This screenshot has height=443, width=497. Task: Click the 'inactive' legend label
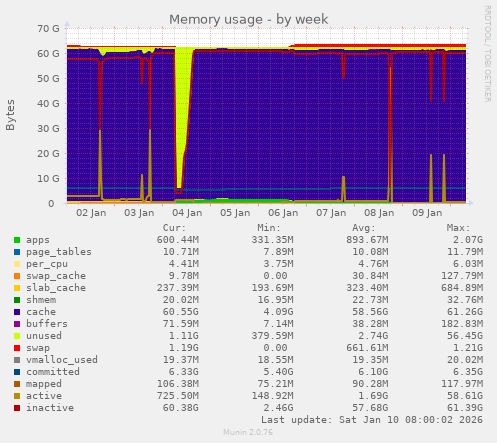coord(50,408)
